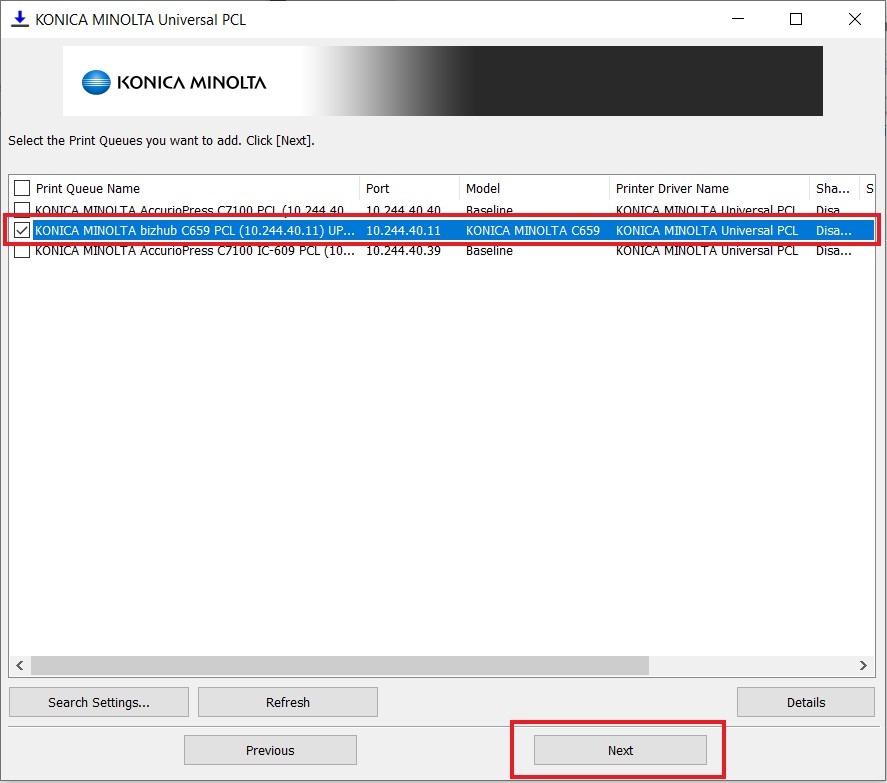Click Printer Driver Name column header
Screen dimensions: 887x783
point(708,188)
